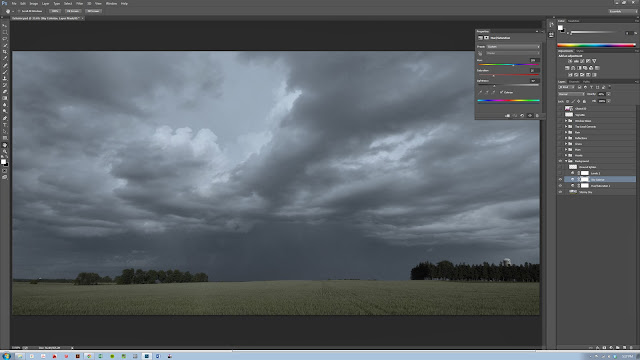Select the Lasso tool in the toolbar
640x360 pixels.
click(4, 39)
